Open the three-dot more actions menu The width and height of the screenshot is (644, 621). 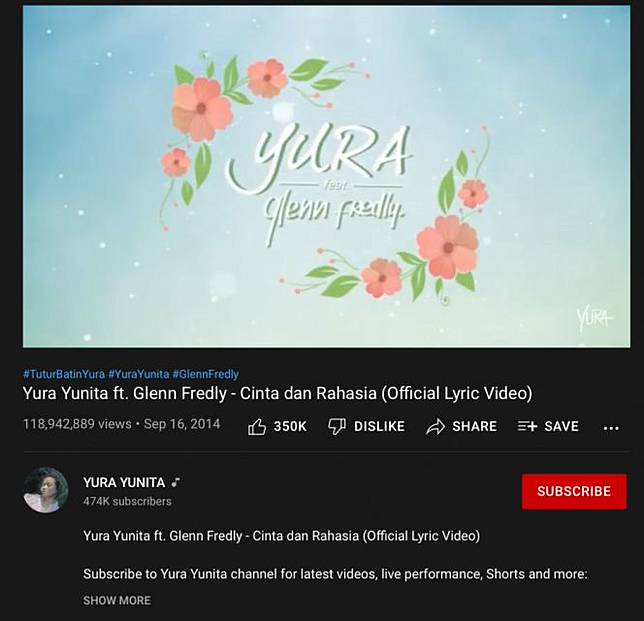pos(611,428)
